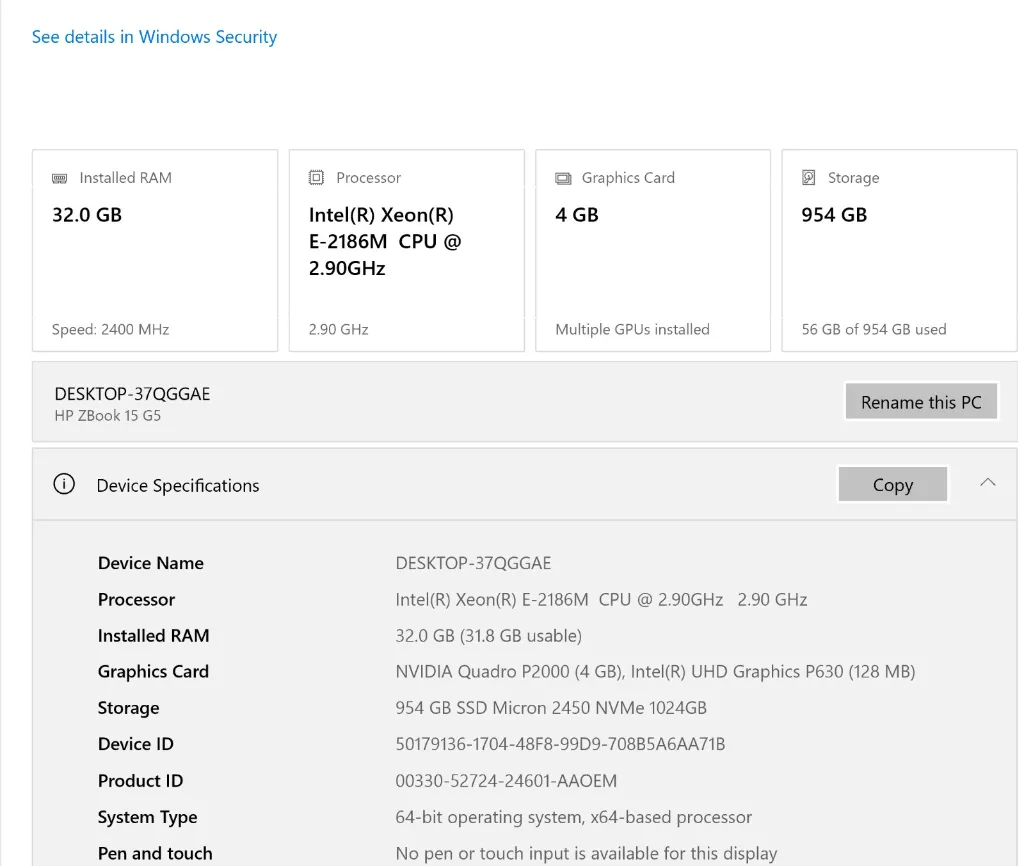The height and width of the screenshot is (866, 1024).
Task: Click the Pen and touch label
Action: coord(155,853)
